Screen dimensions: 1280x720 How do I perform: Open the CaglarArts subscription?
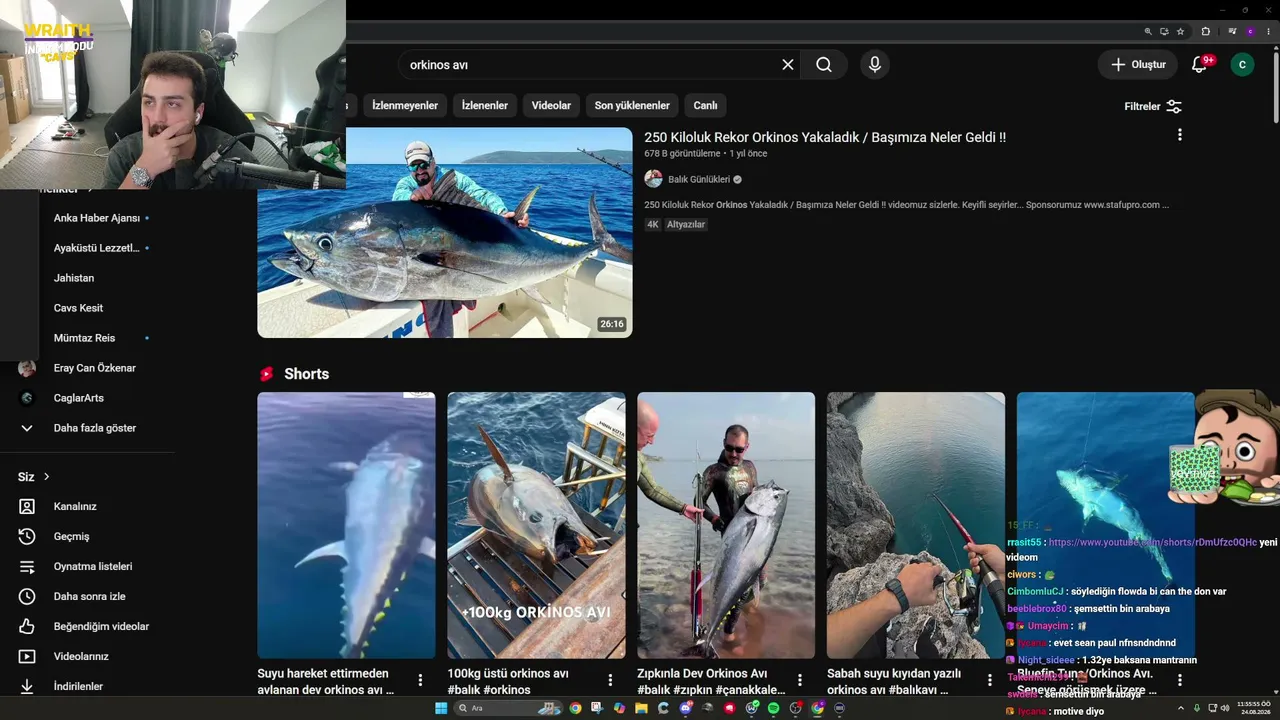79,398
